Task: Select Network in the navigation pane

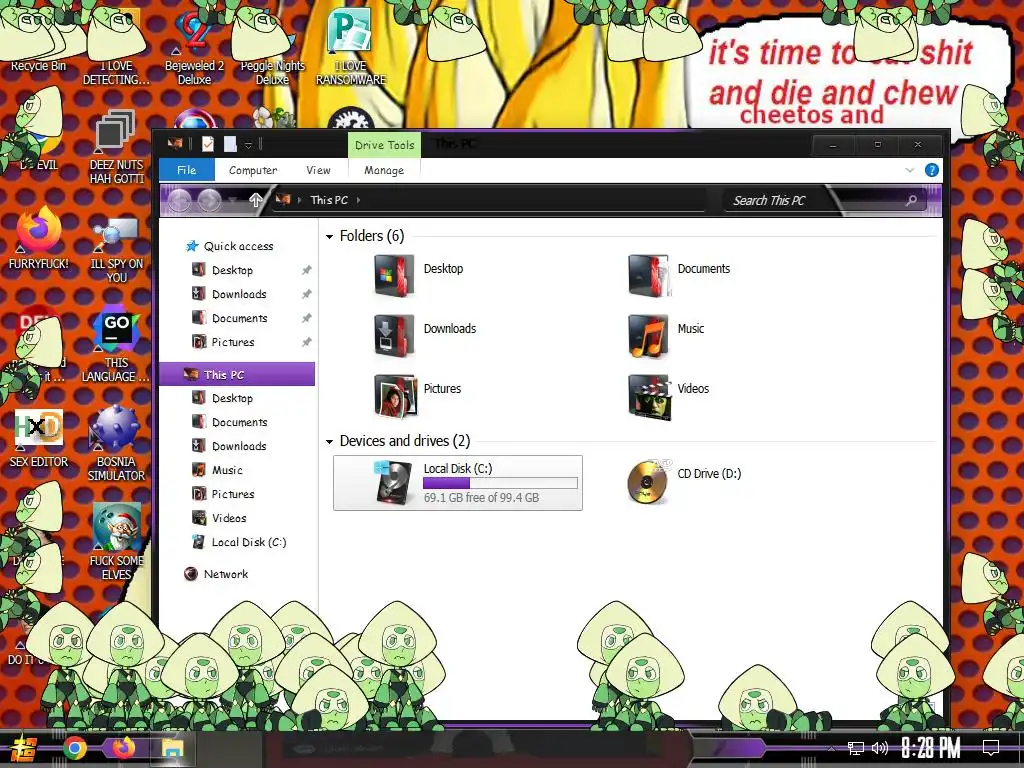Action: [x=225, y=574]
